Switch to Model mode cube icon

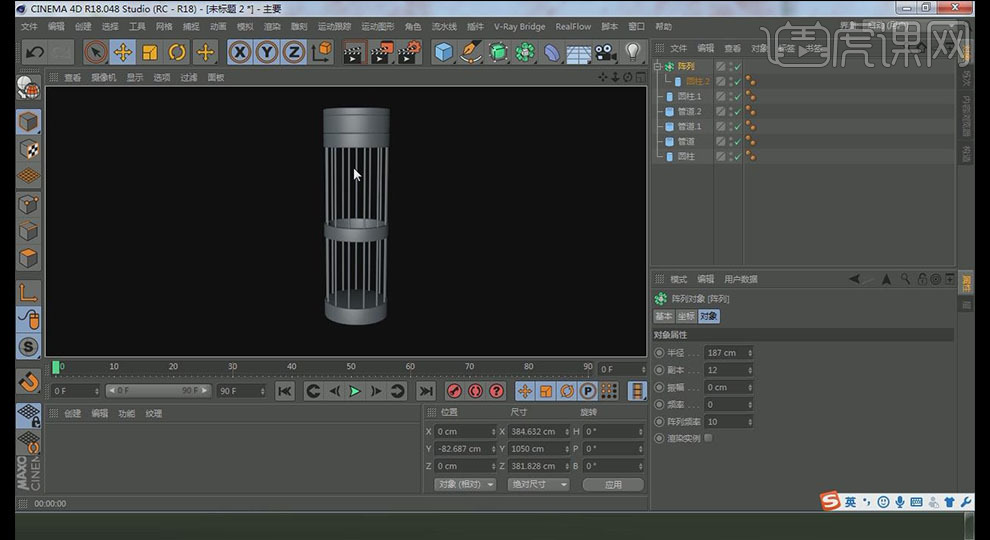tap(28, 121)
